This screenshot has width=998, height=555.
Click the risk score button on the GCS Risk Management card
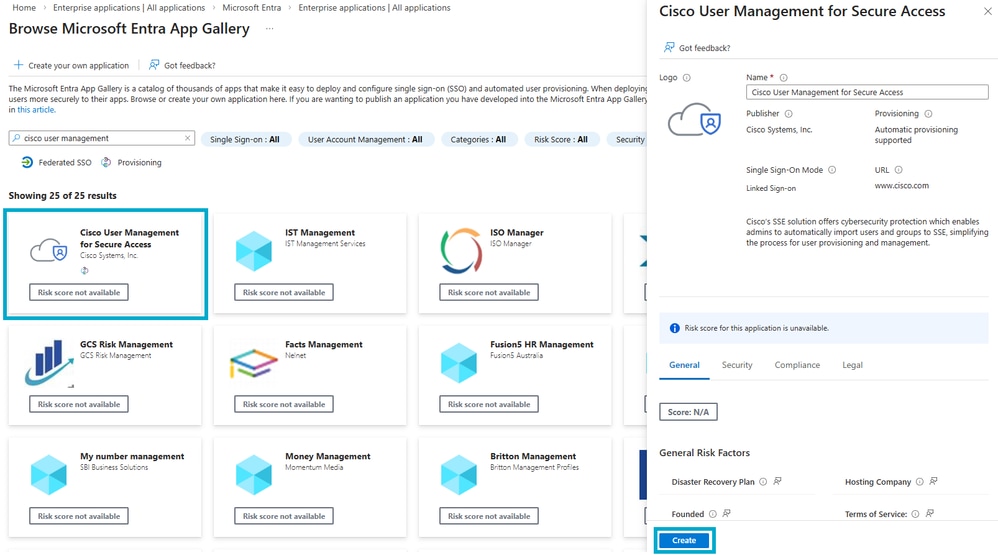79,404
